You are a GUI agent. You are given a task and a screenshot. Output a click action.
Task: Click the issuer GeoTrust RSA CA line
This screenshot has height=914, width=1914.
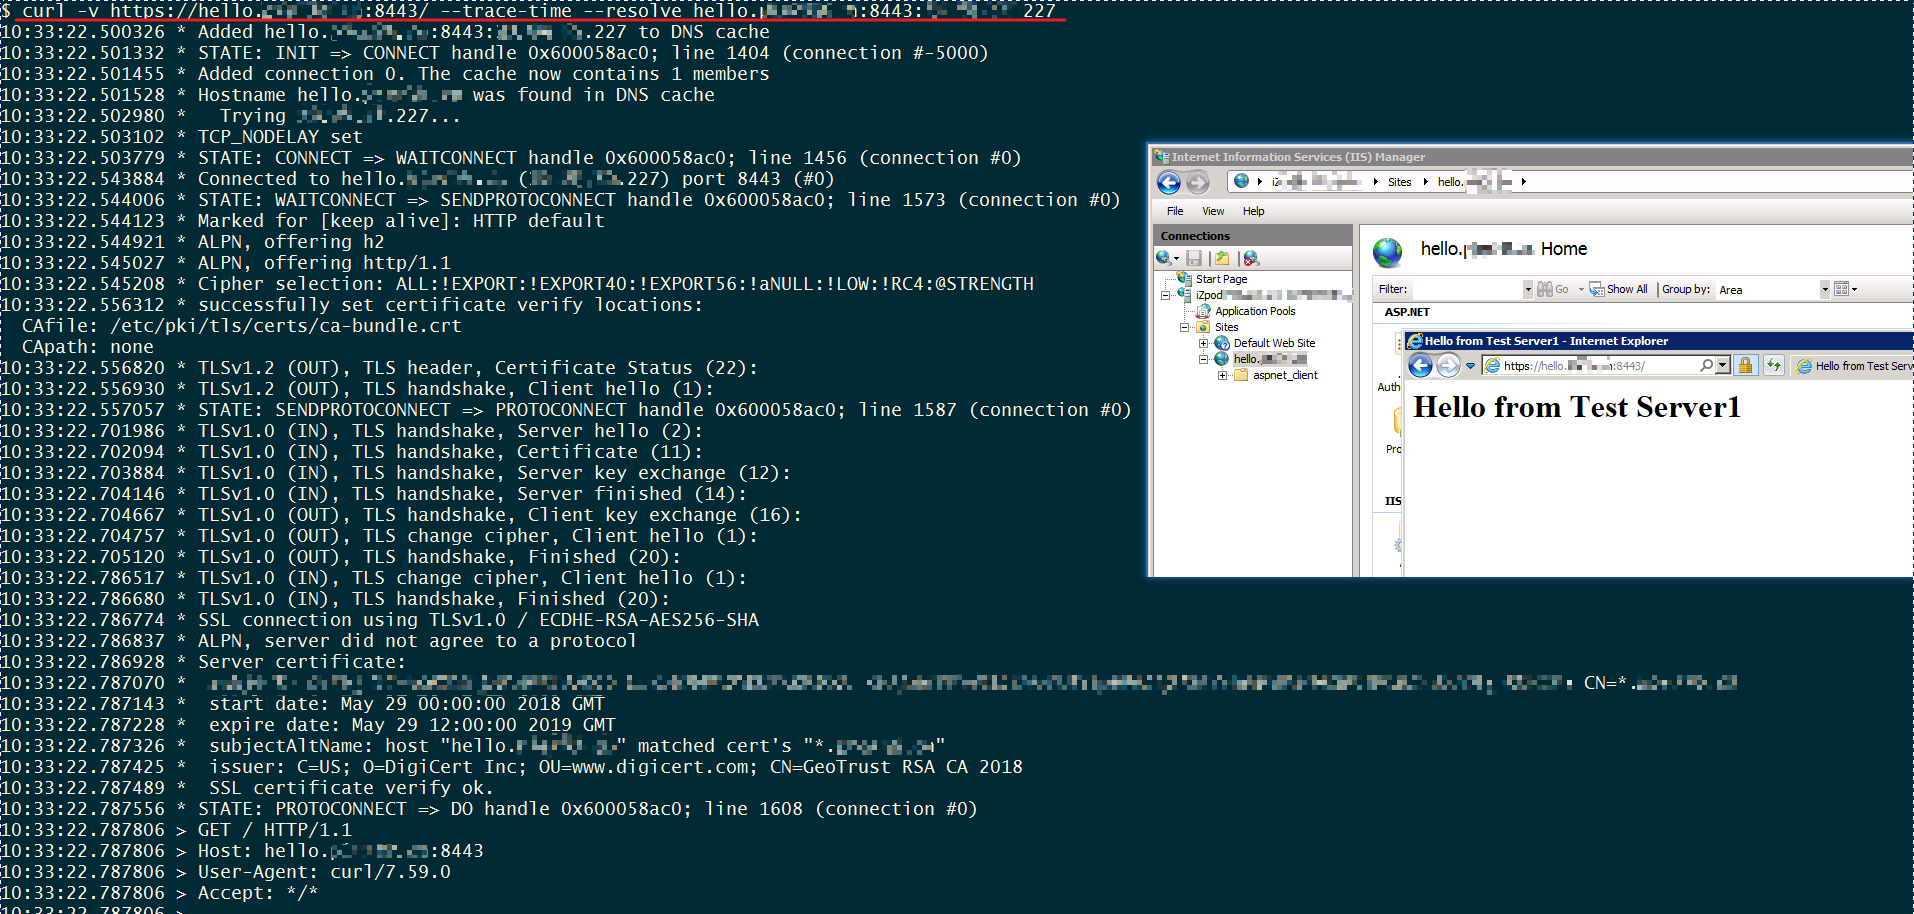pyautogui.click(x=615, y=766)
